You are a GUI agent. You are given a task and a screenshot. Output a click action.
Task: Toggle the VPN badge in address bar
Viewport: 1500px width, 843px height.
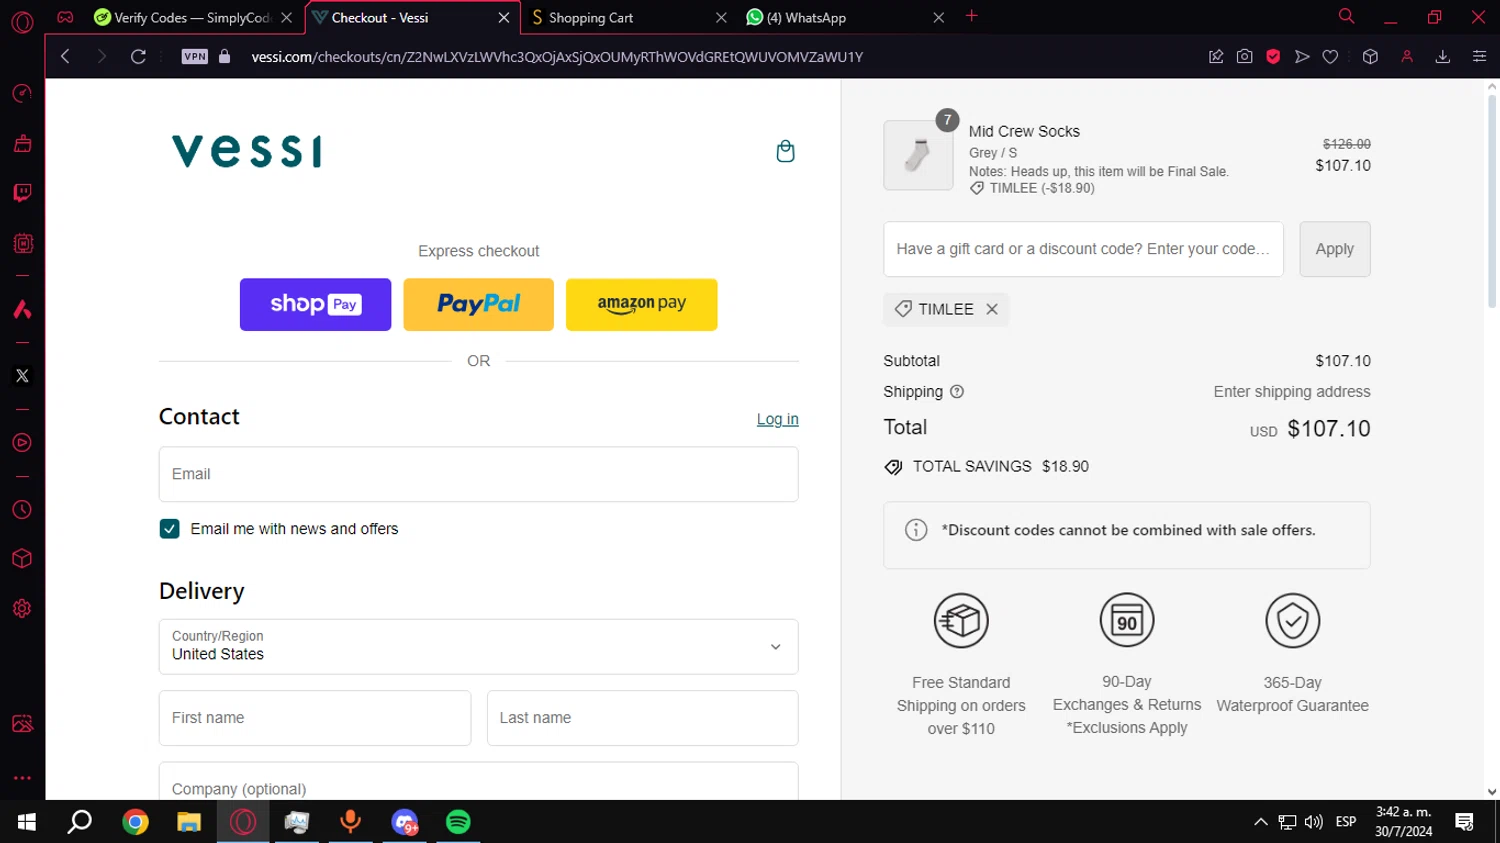195,57
